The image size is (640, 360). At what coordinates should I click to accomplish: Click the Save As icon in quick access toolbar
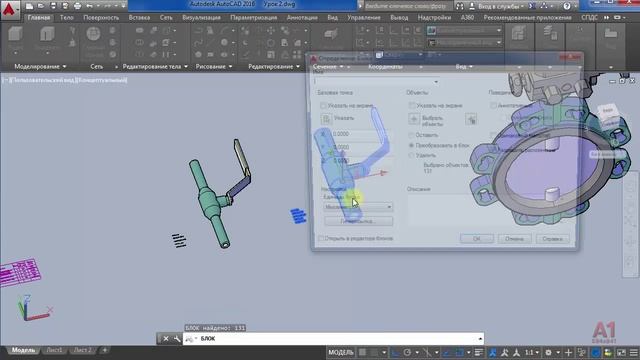pos(65,6)
